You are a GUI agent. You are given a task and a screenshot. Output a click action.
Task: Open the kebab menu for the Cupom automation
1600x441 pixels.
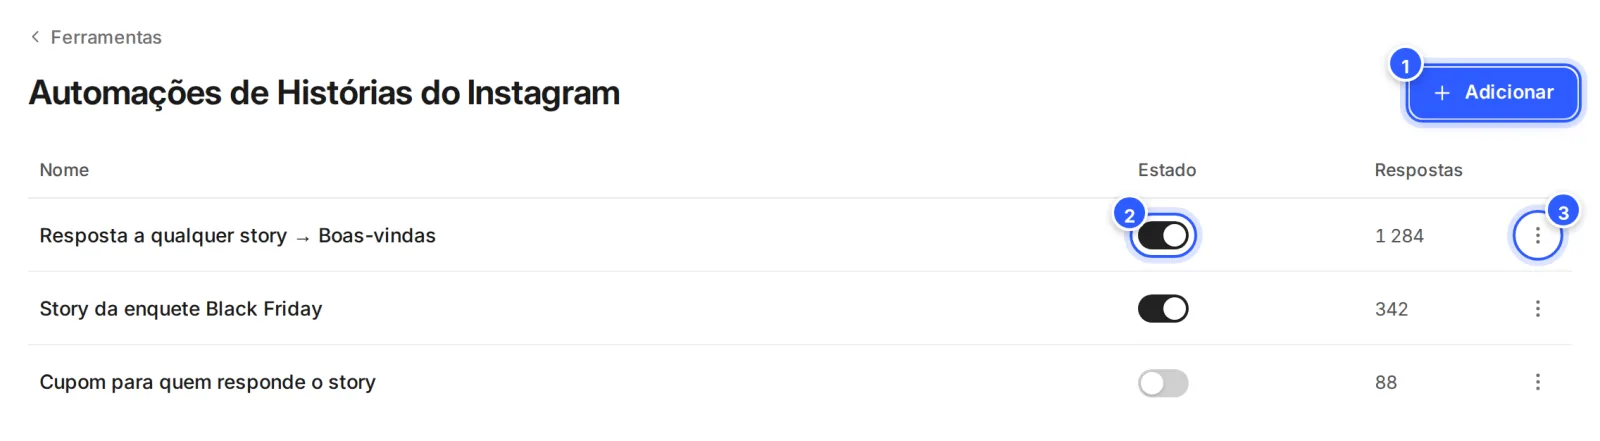point(1538,382)
